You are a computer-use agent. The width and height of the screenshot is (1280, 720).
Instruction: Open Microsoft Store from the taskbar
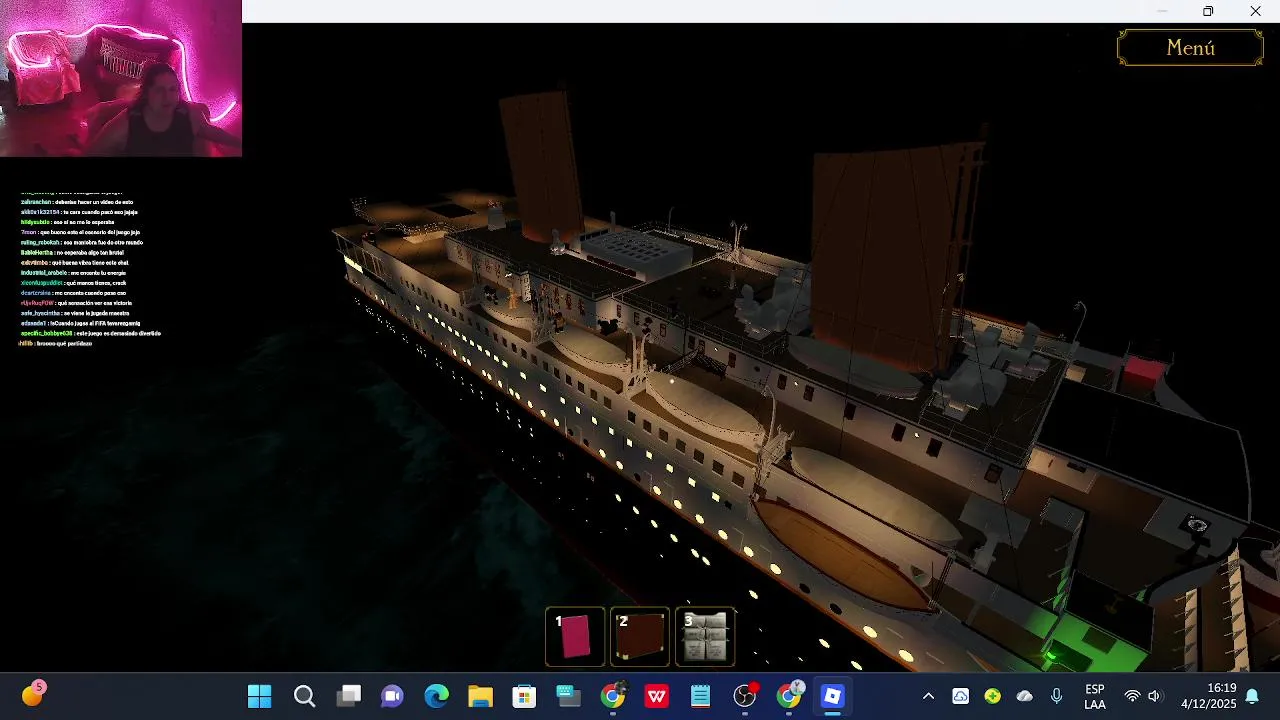pos(524,697)
